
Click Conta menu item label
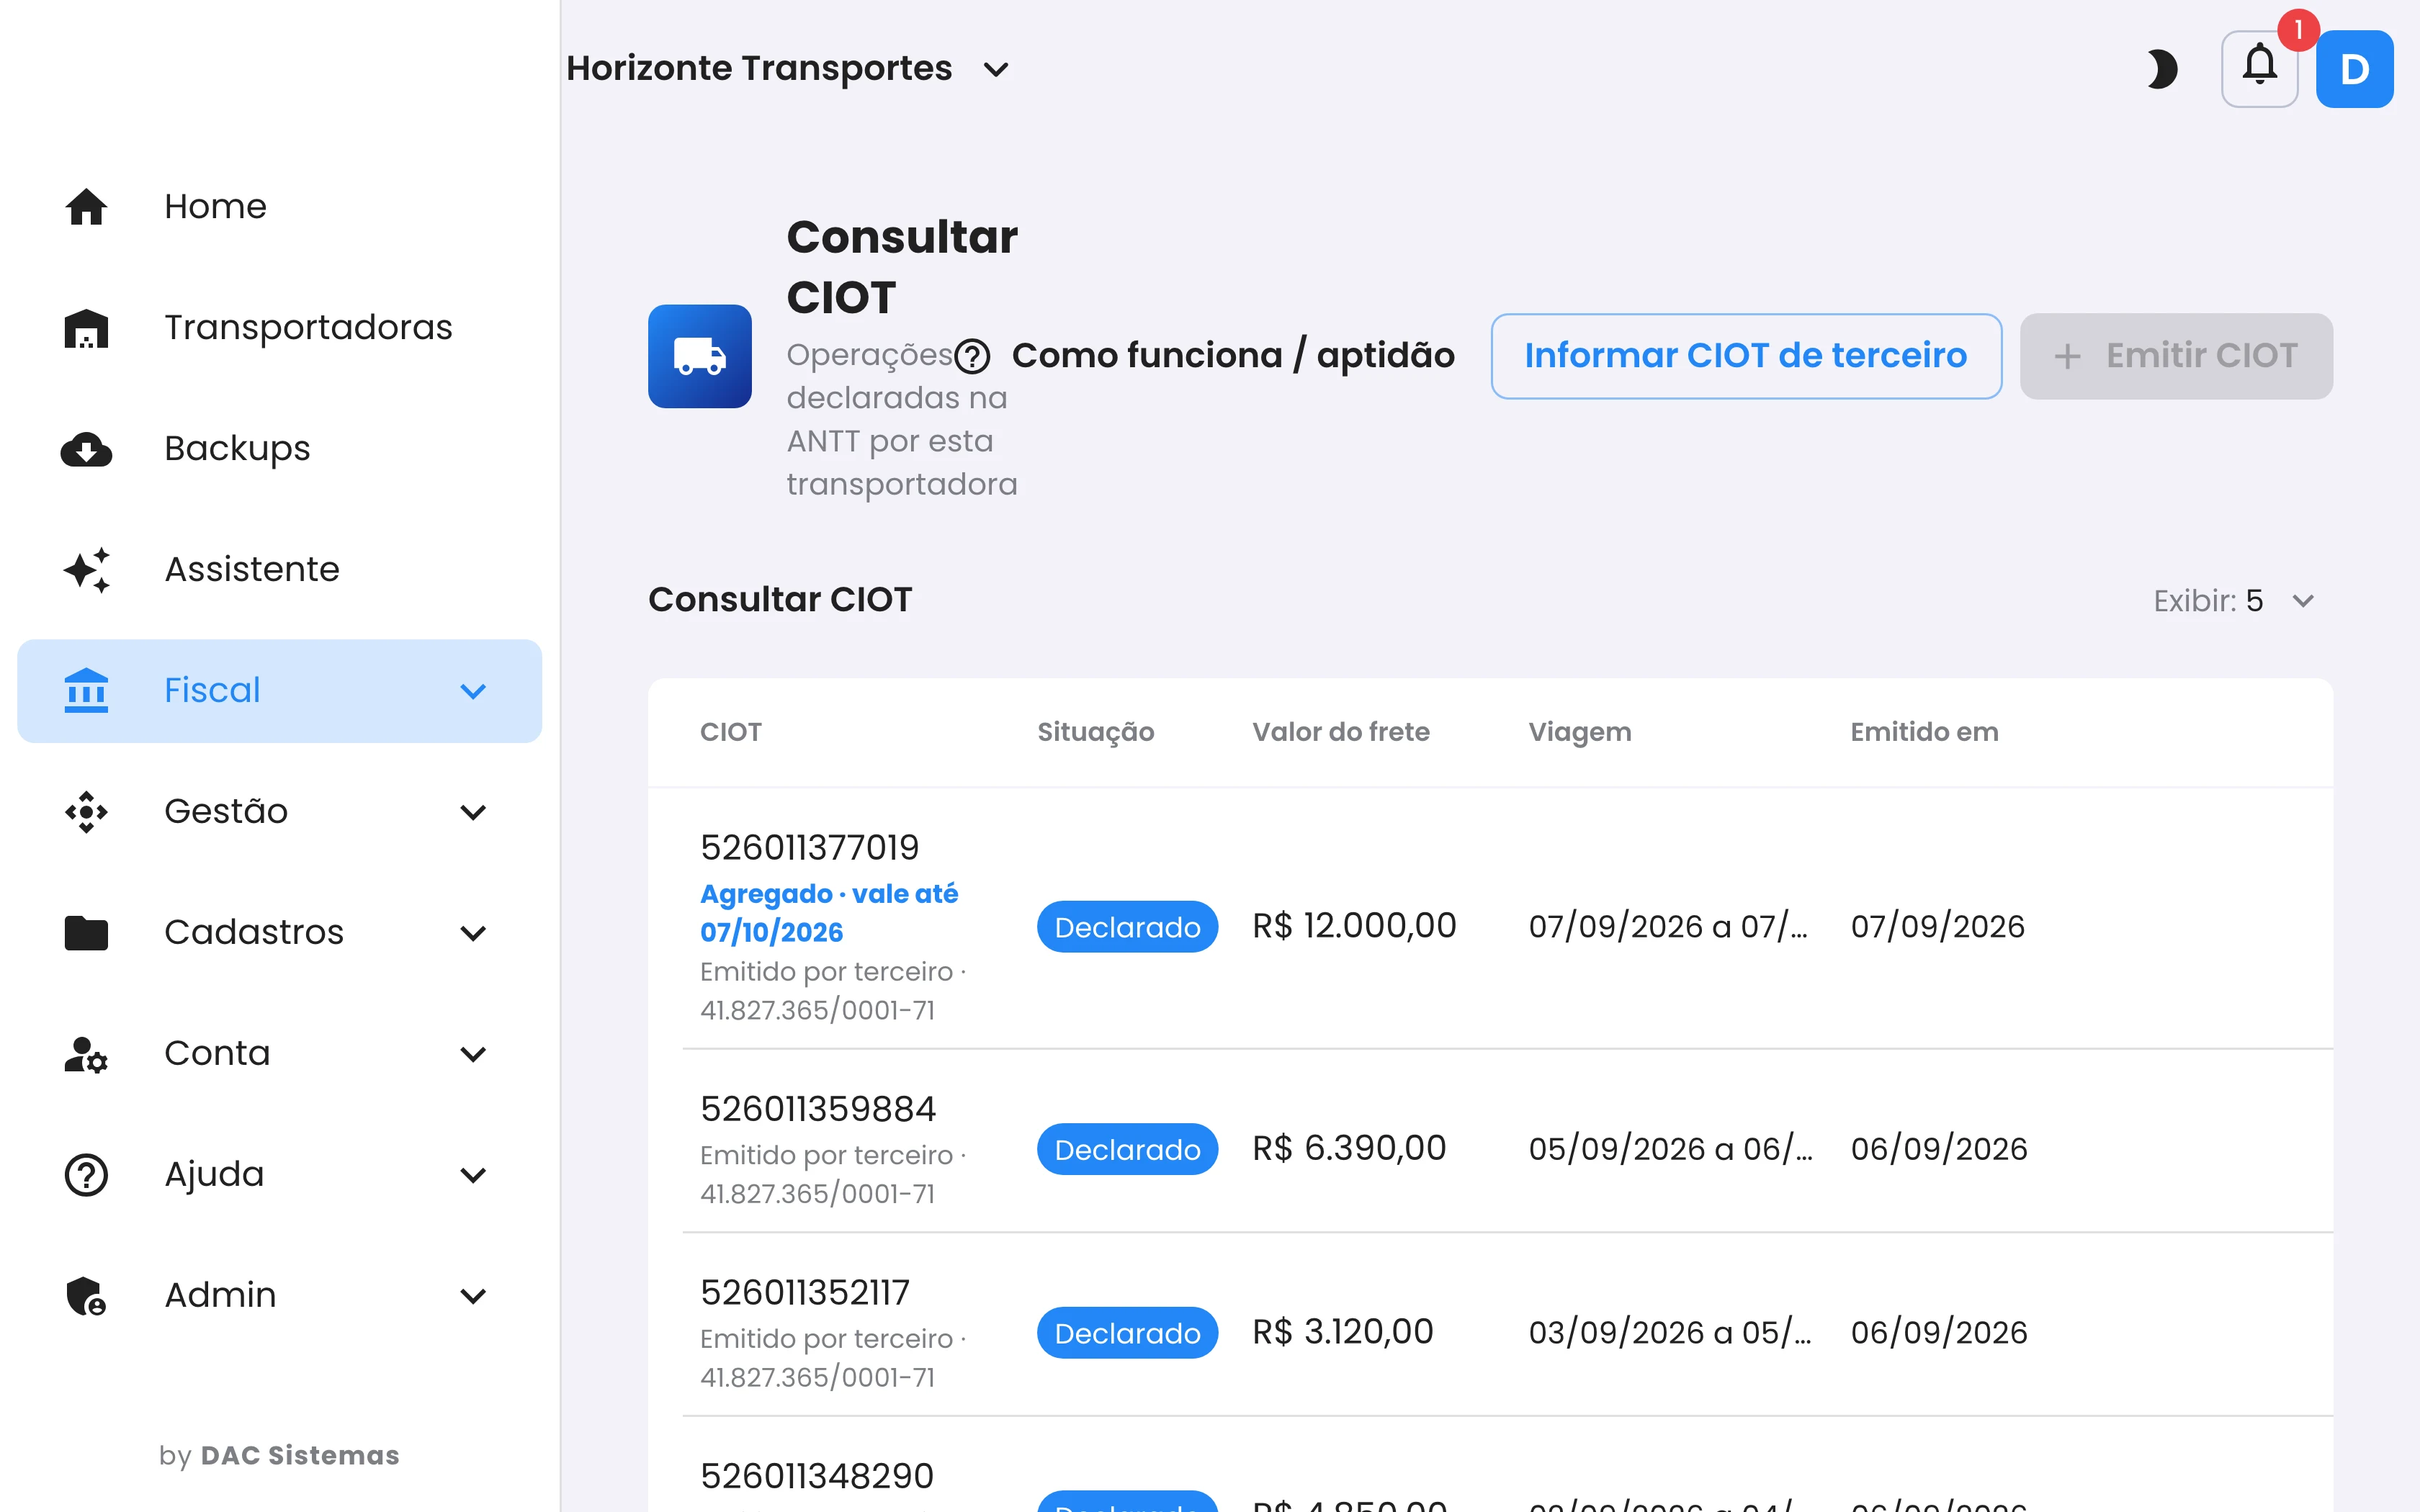(x=217, y=1054)
